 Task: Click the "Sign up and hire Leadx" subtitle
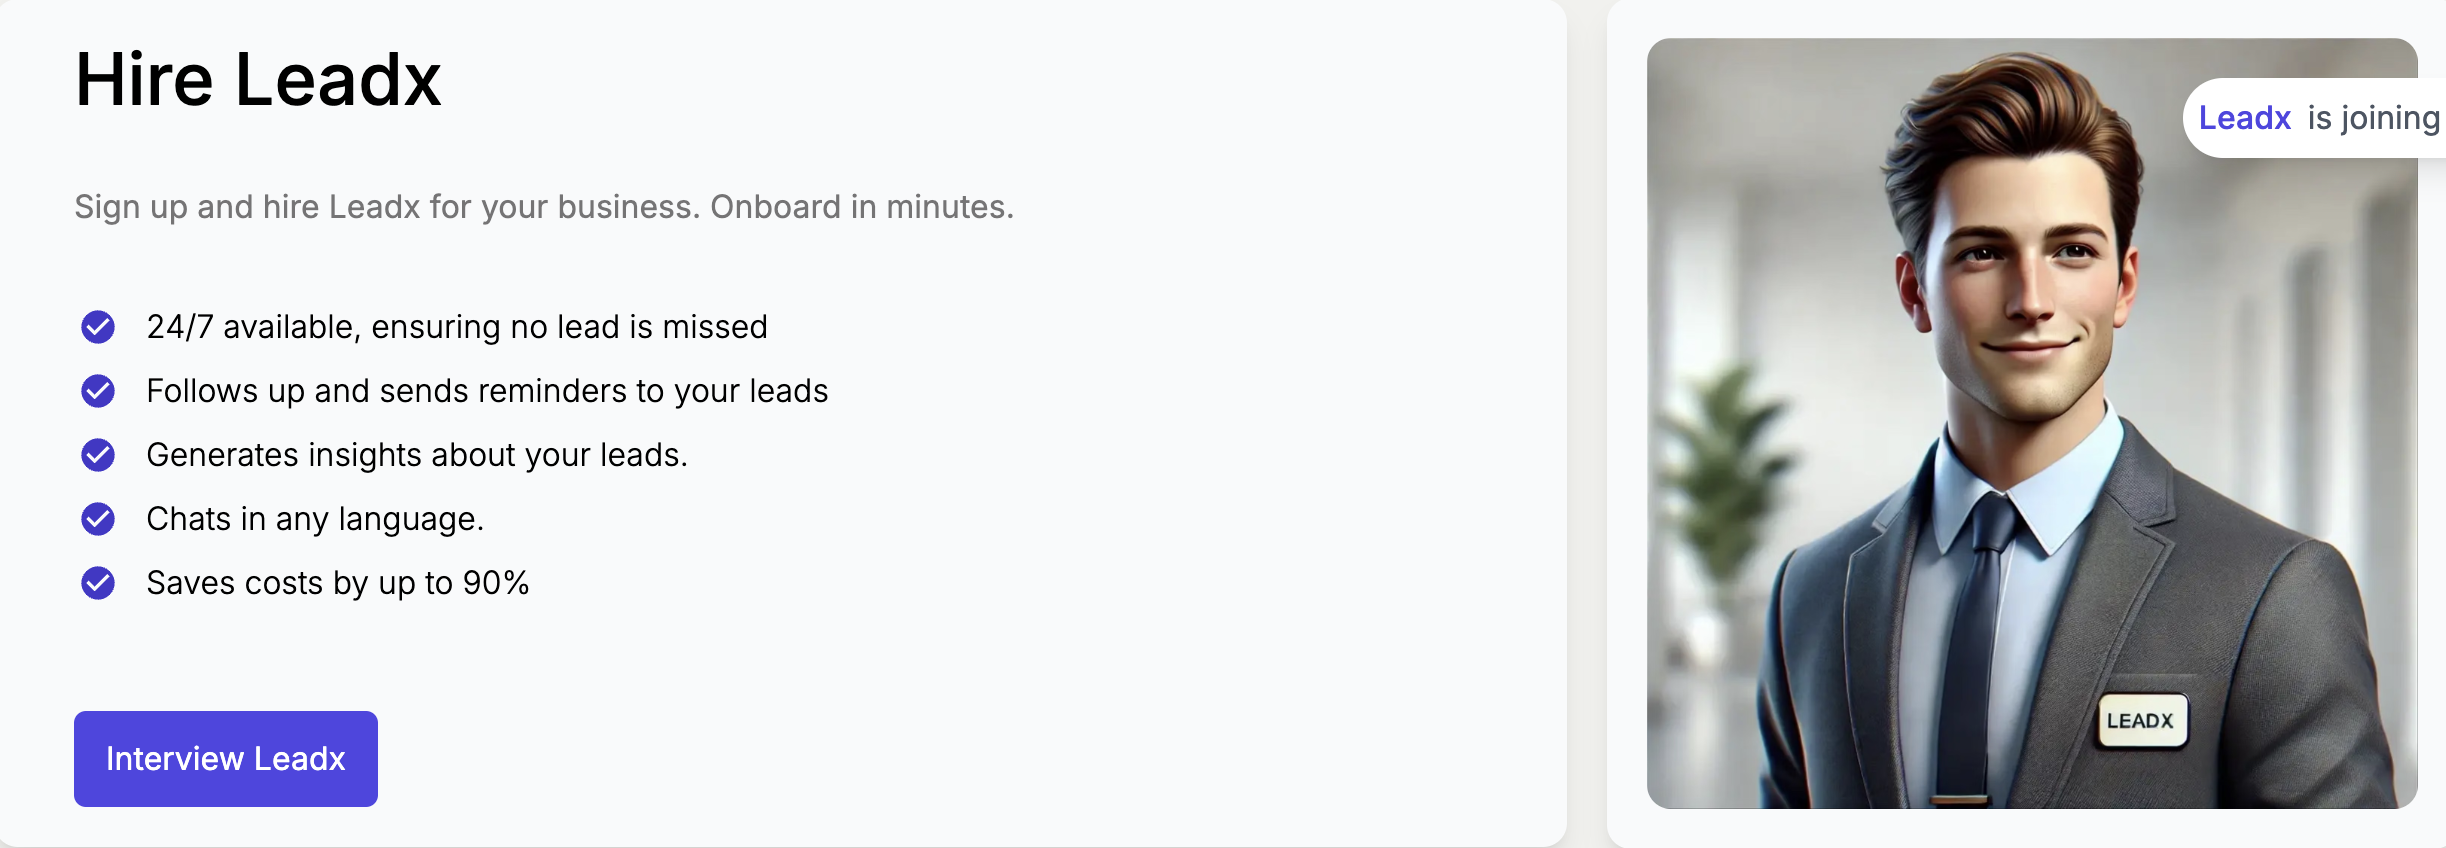tap(544, 207)
